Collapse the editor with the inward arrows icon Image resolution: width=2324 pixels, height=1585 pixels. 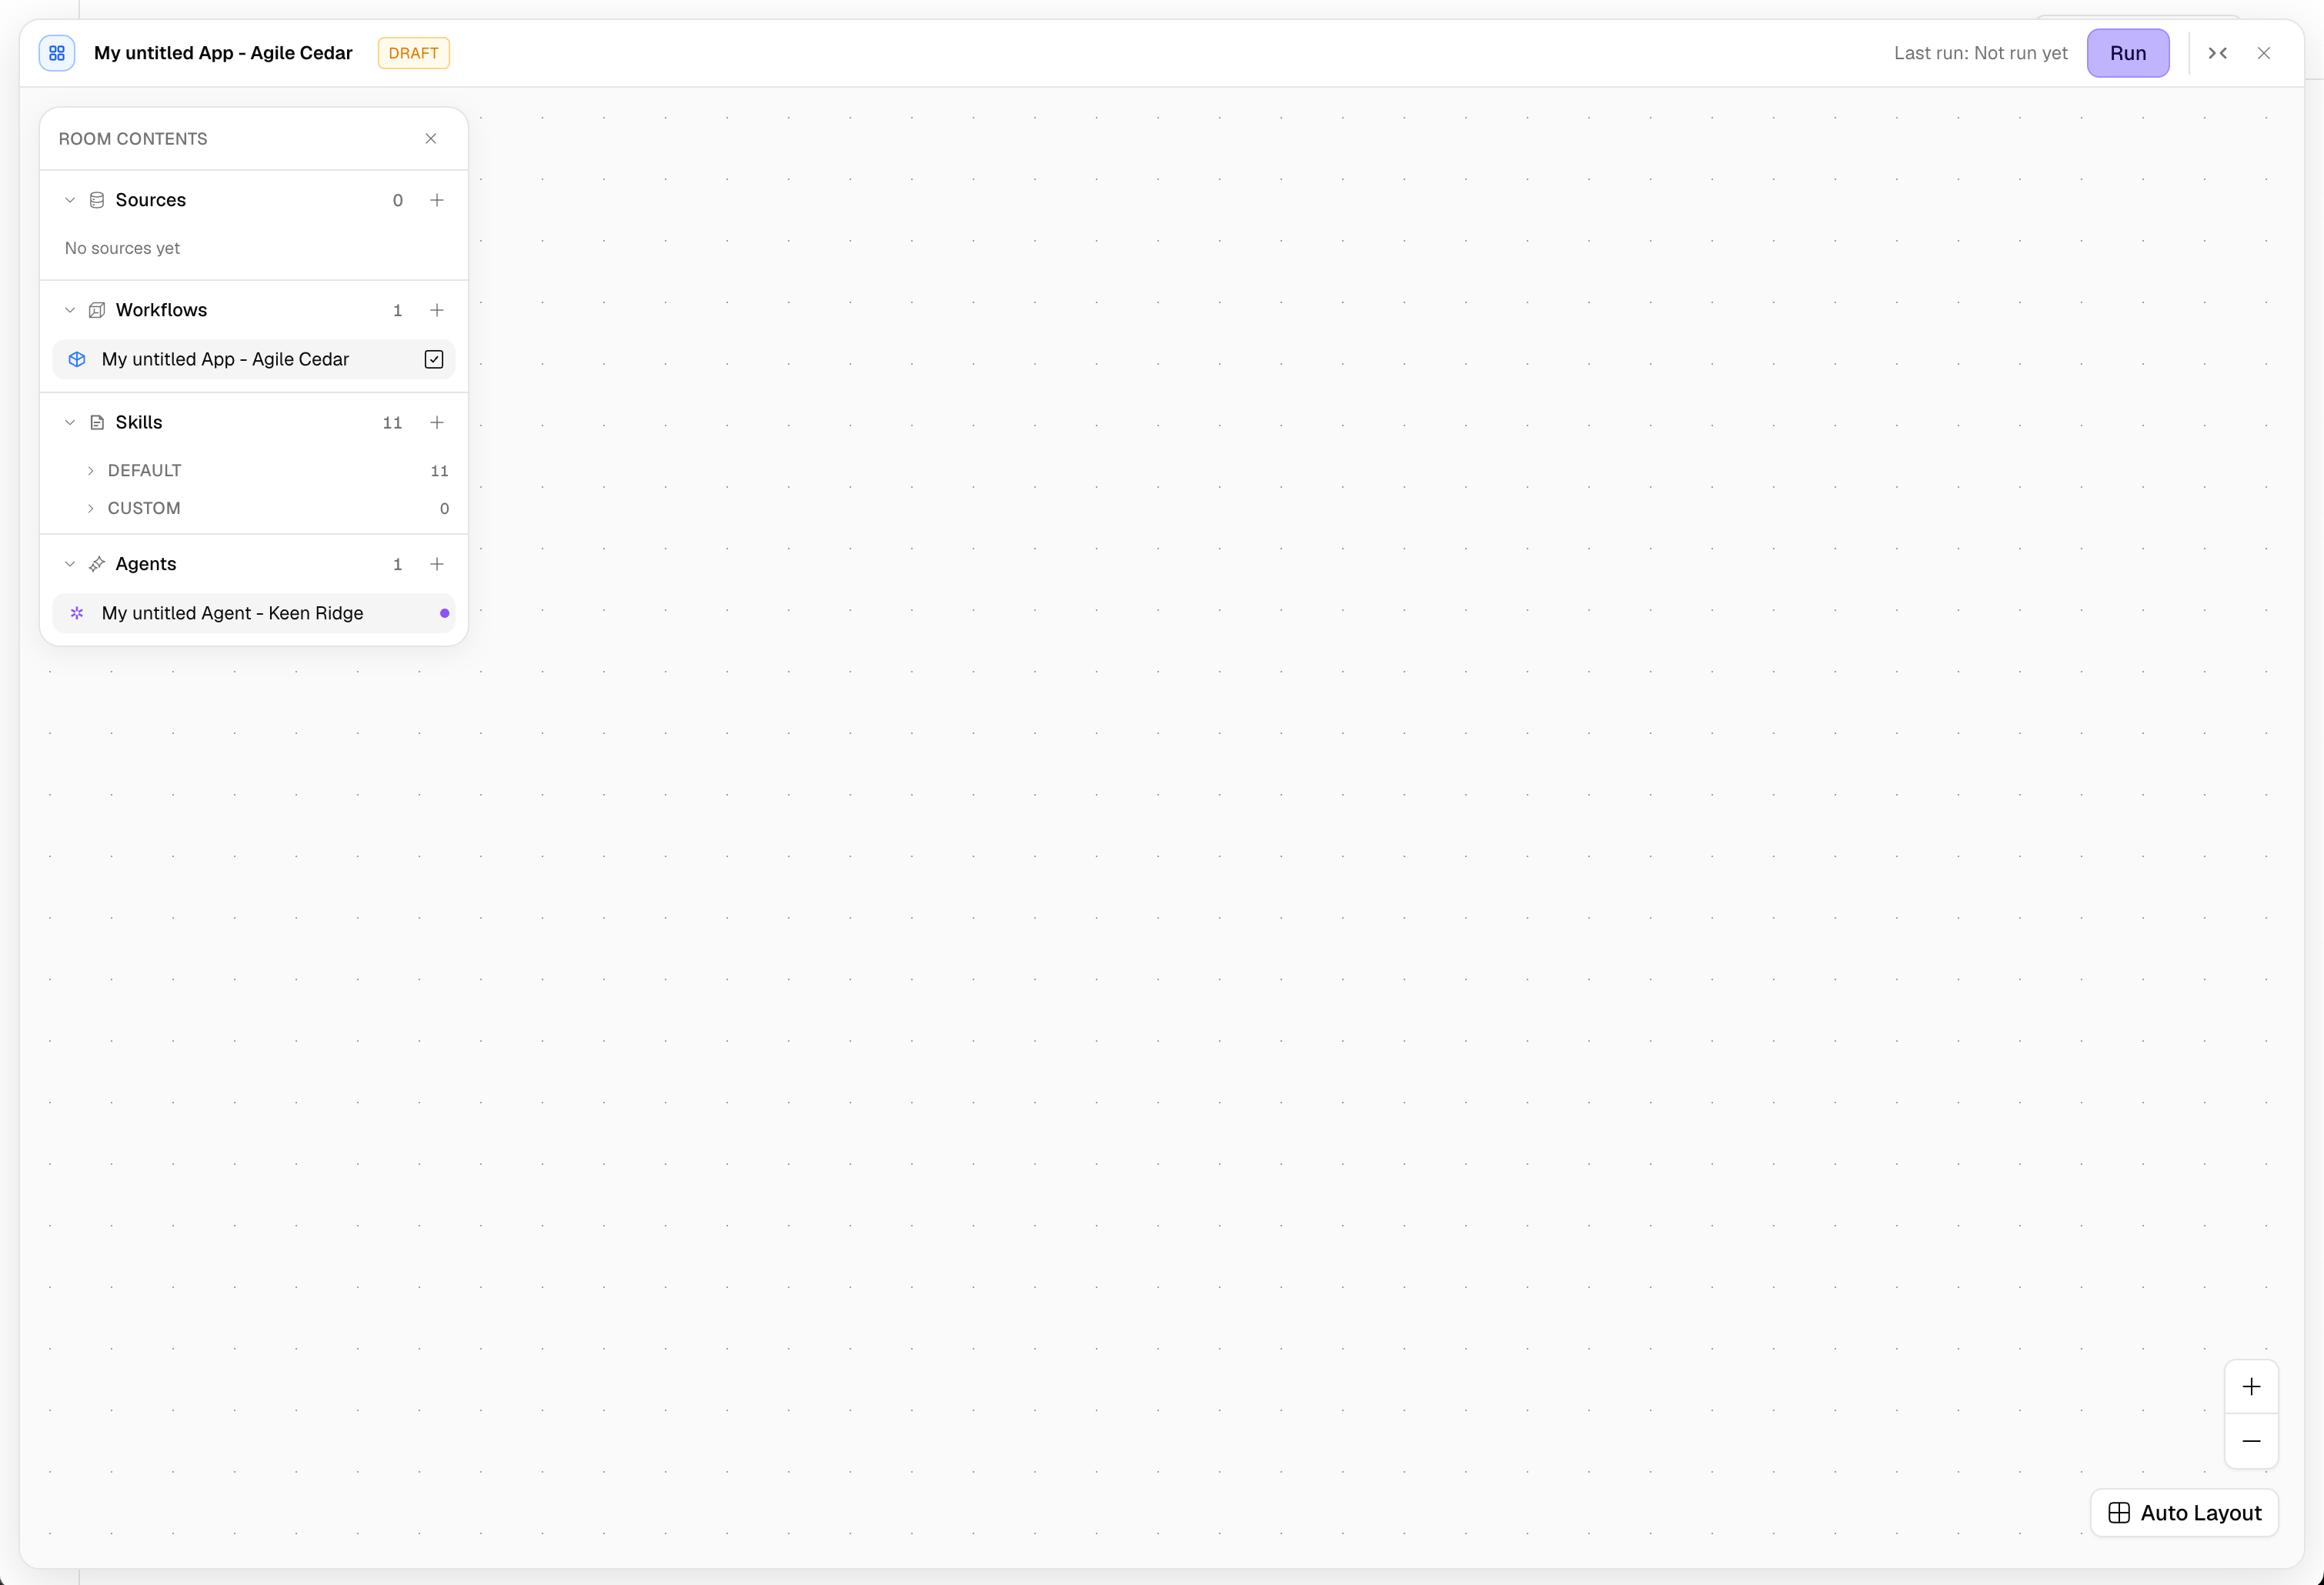point(2217,53)
